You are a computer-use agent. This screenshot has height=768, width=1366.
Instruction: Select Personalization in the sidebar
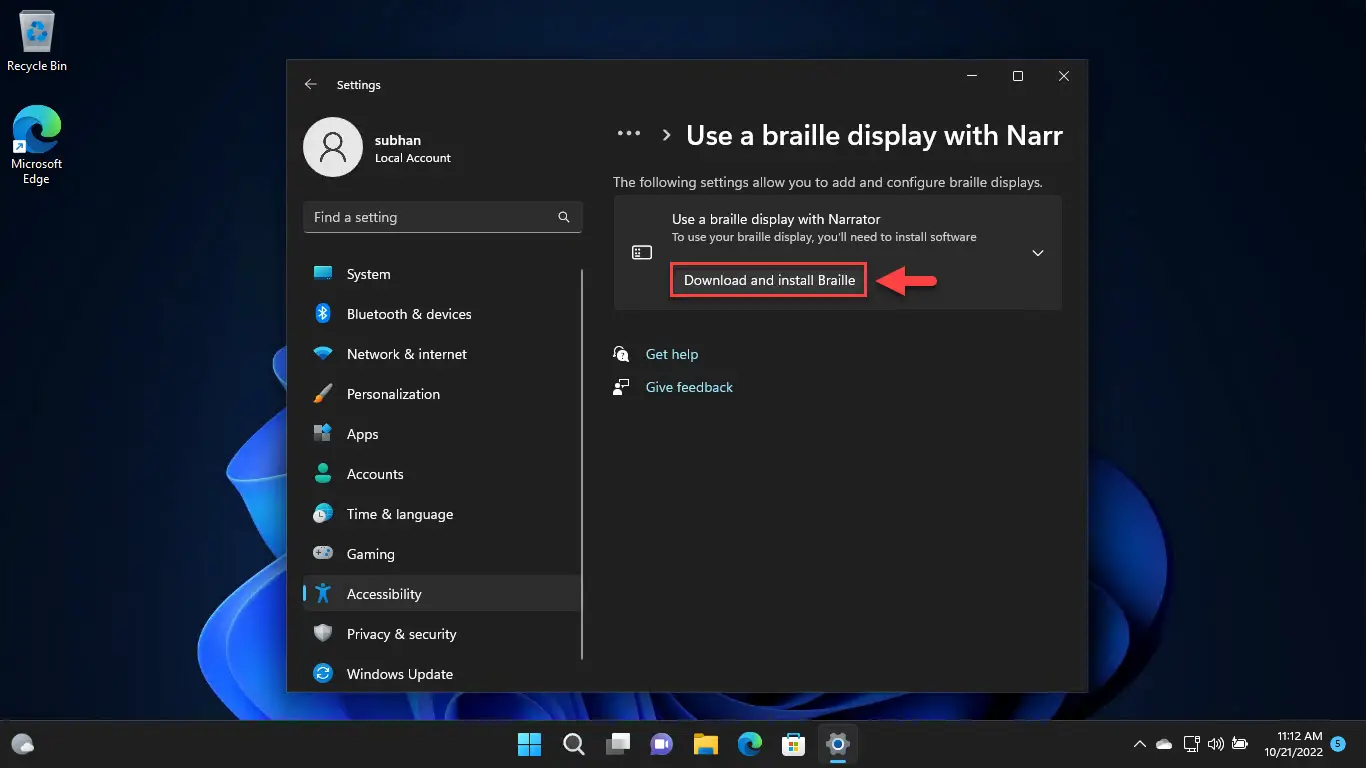point(442,394)
